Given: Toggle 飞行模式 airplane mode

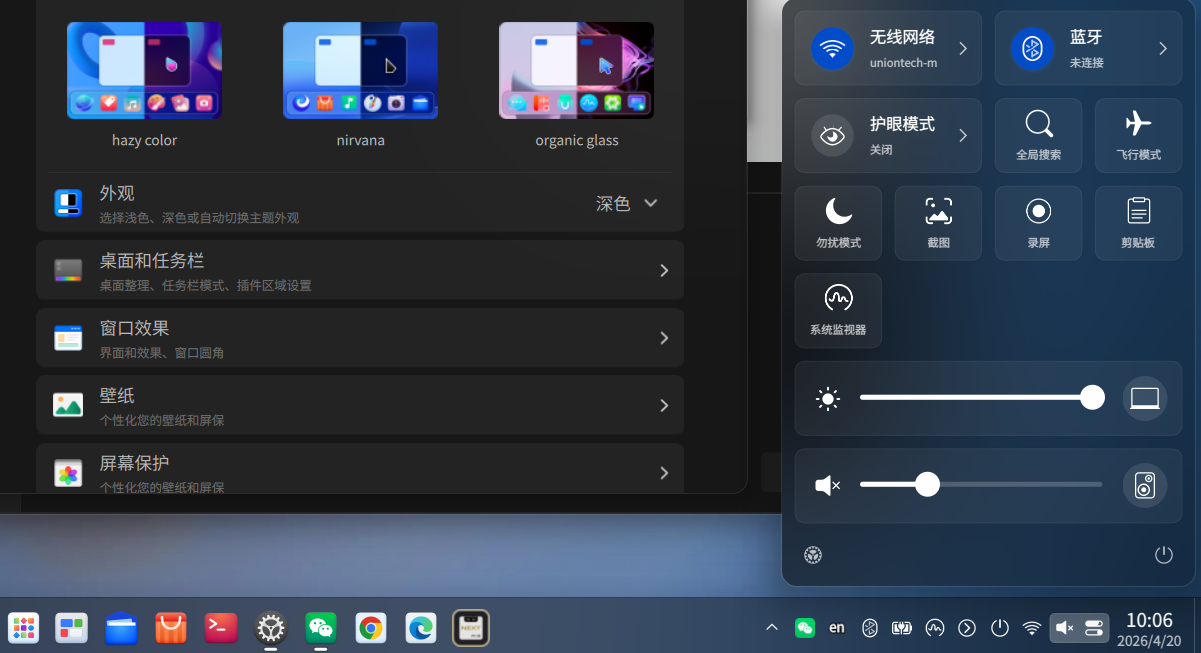Looking at the screenshot, I should pos(1138,135).
